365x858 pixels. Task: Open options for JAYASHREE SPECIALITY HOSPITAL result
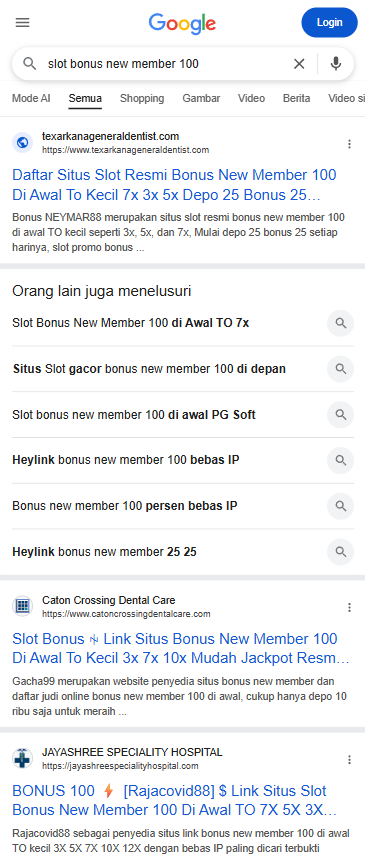[349, 760]
